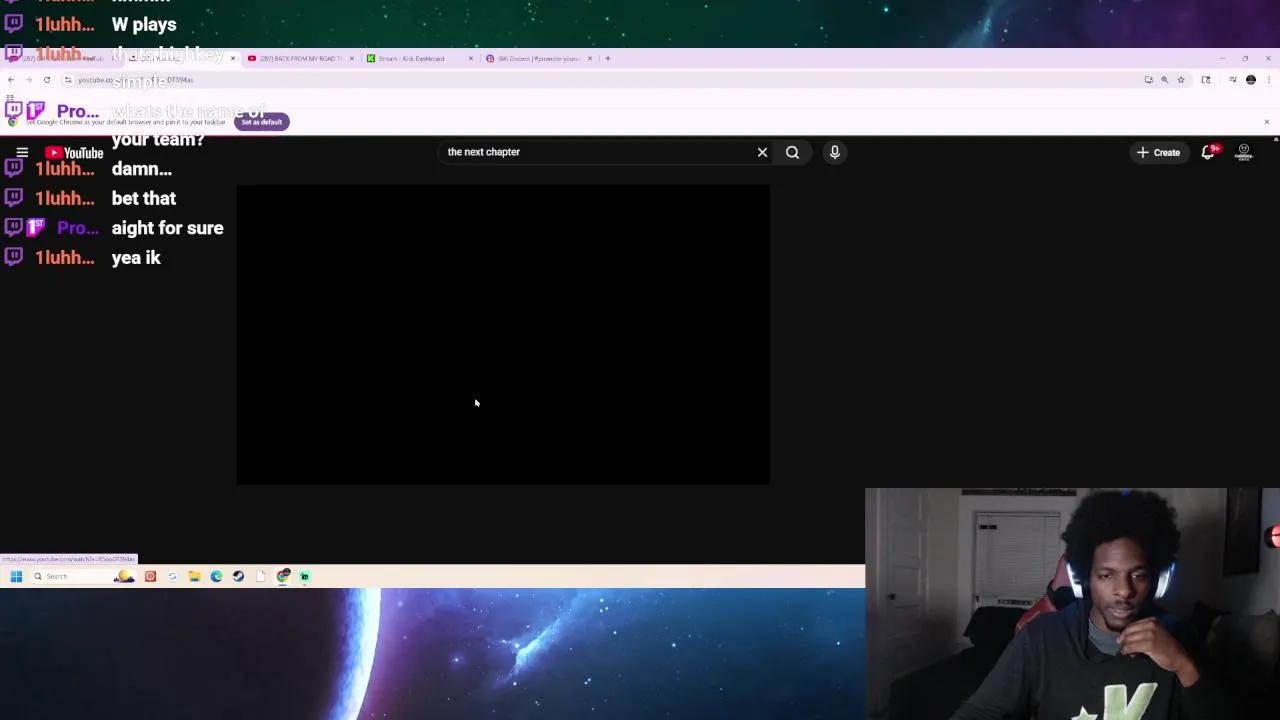The width and height of the screenshot is (1280, 720).
Task: Start voice search with the microphone
Action: 834,152
